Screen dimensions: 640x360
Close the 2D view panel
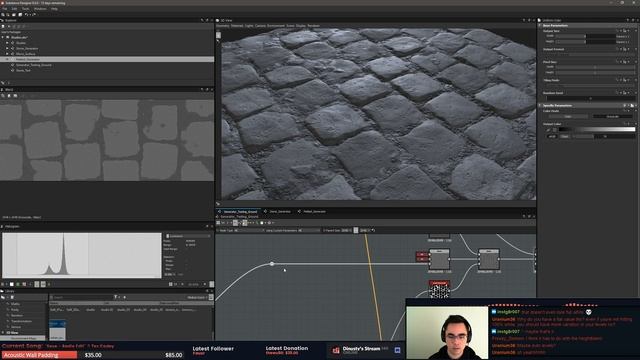pos(212,89)
